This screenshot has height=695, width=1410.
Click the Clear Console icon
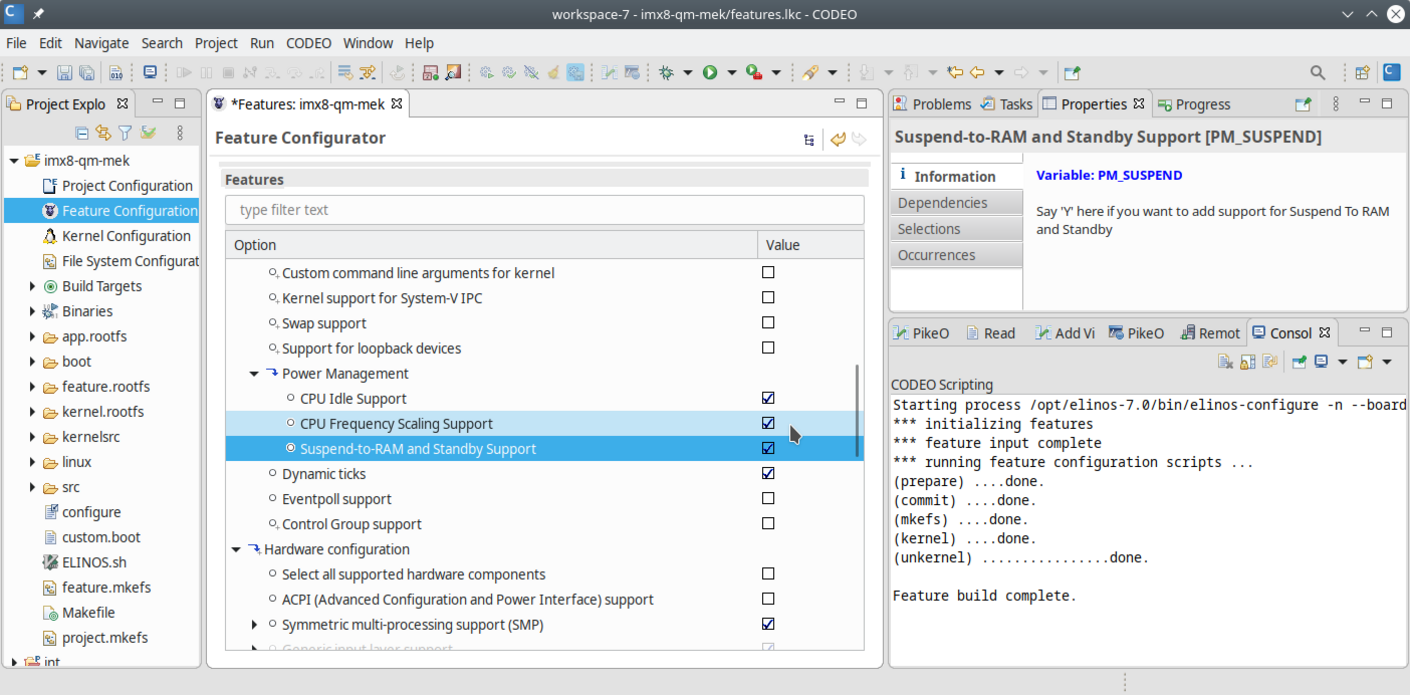1225,361
